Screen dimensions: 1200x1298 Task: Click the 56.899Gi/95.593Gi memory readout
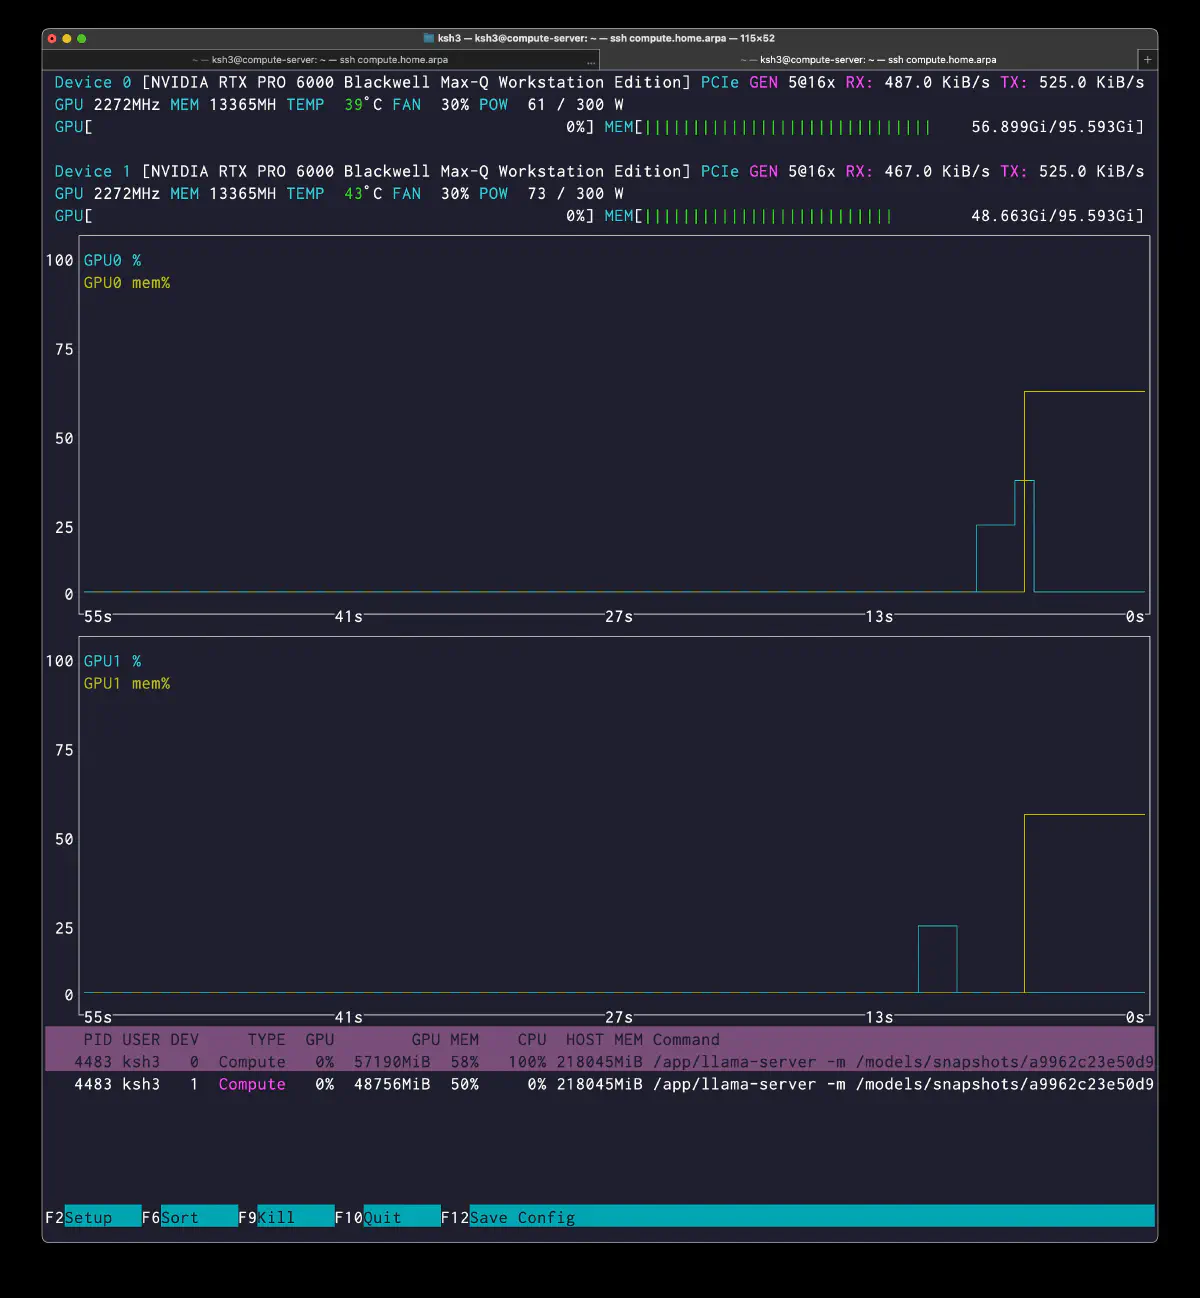coord(1053,127)
